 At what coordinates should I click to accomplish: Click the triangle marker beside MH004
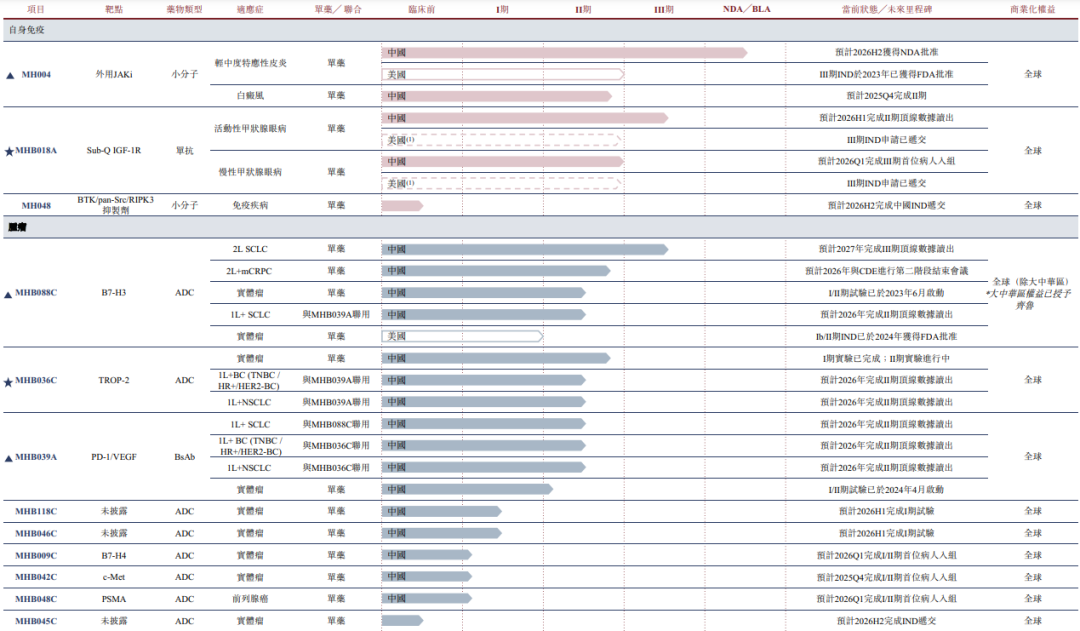pos(10,75)
